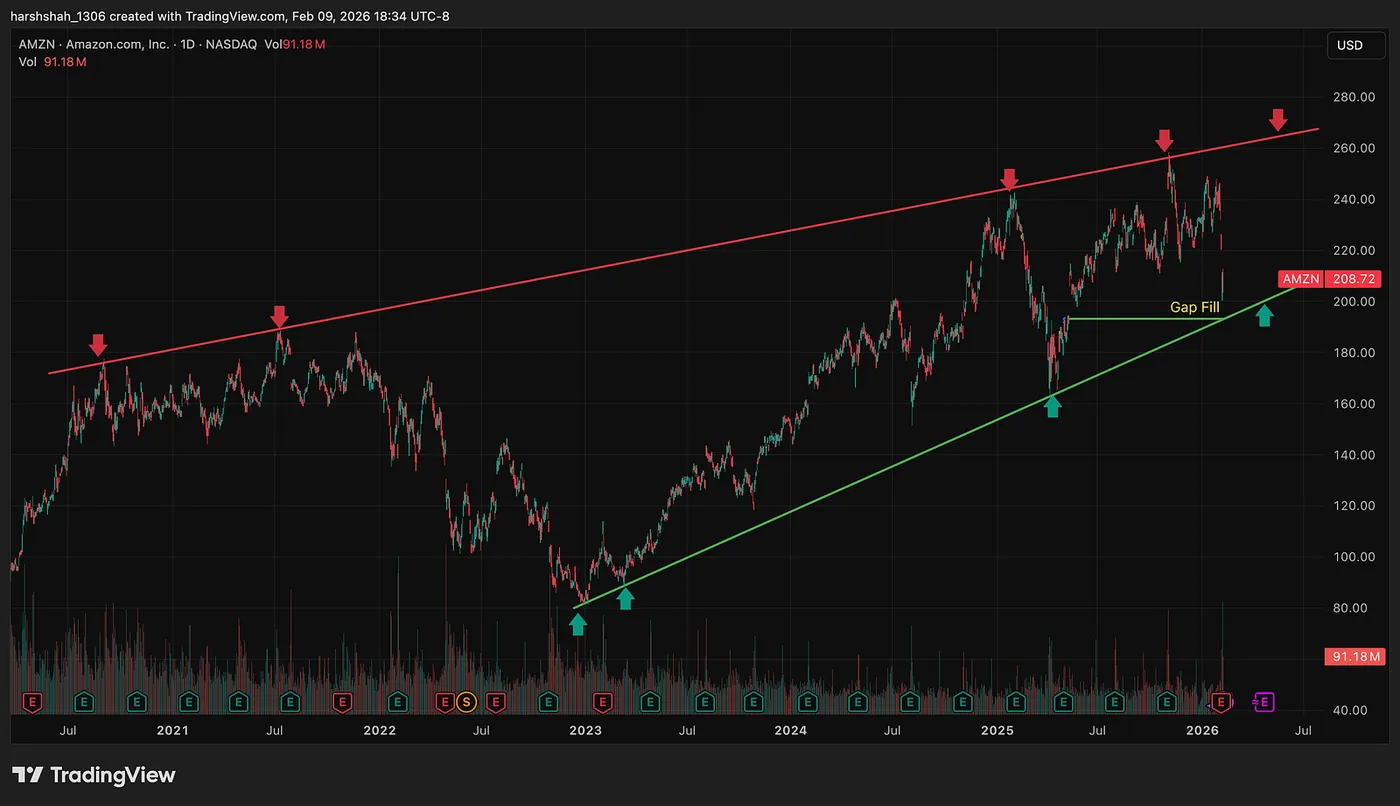This screenshot has width=1400, height=806.
Task: Open the red earnings marker at 2026
Action: click(1221, 702)
